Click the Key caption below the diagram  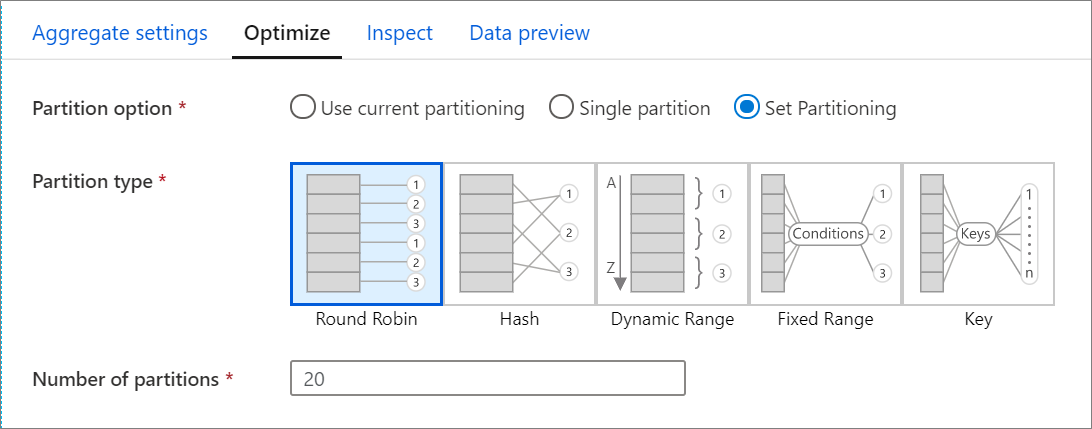pyautogui.click(x=978, y=320)
